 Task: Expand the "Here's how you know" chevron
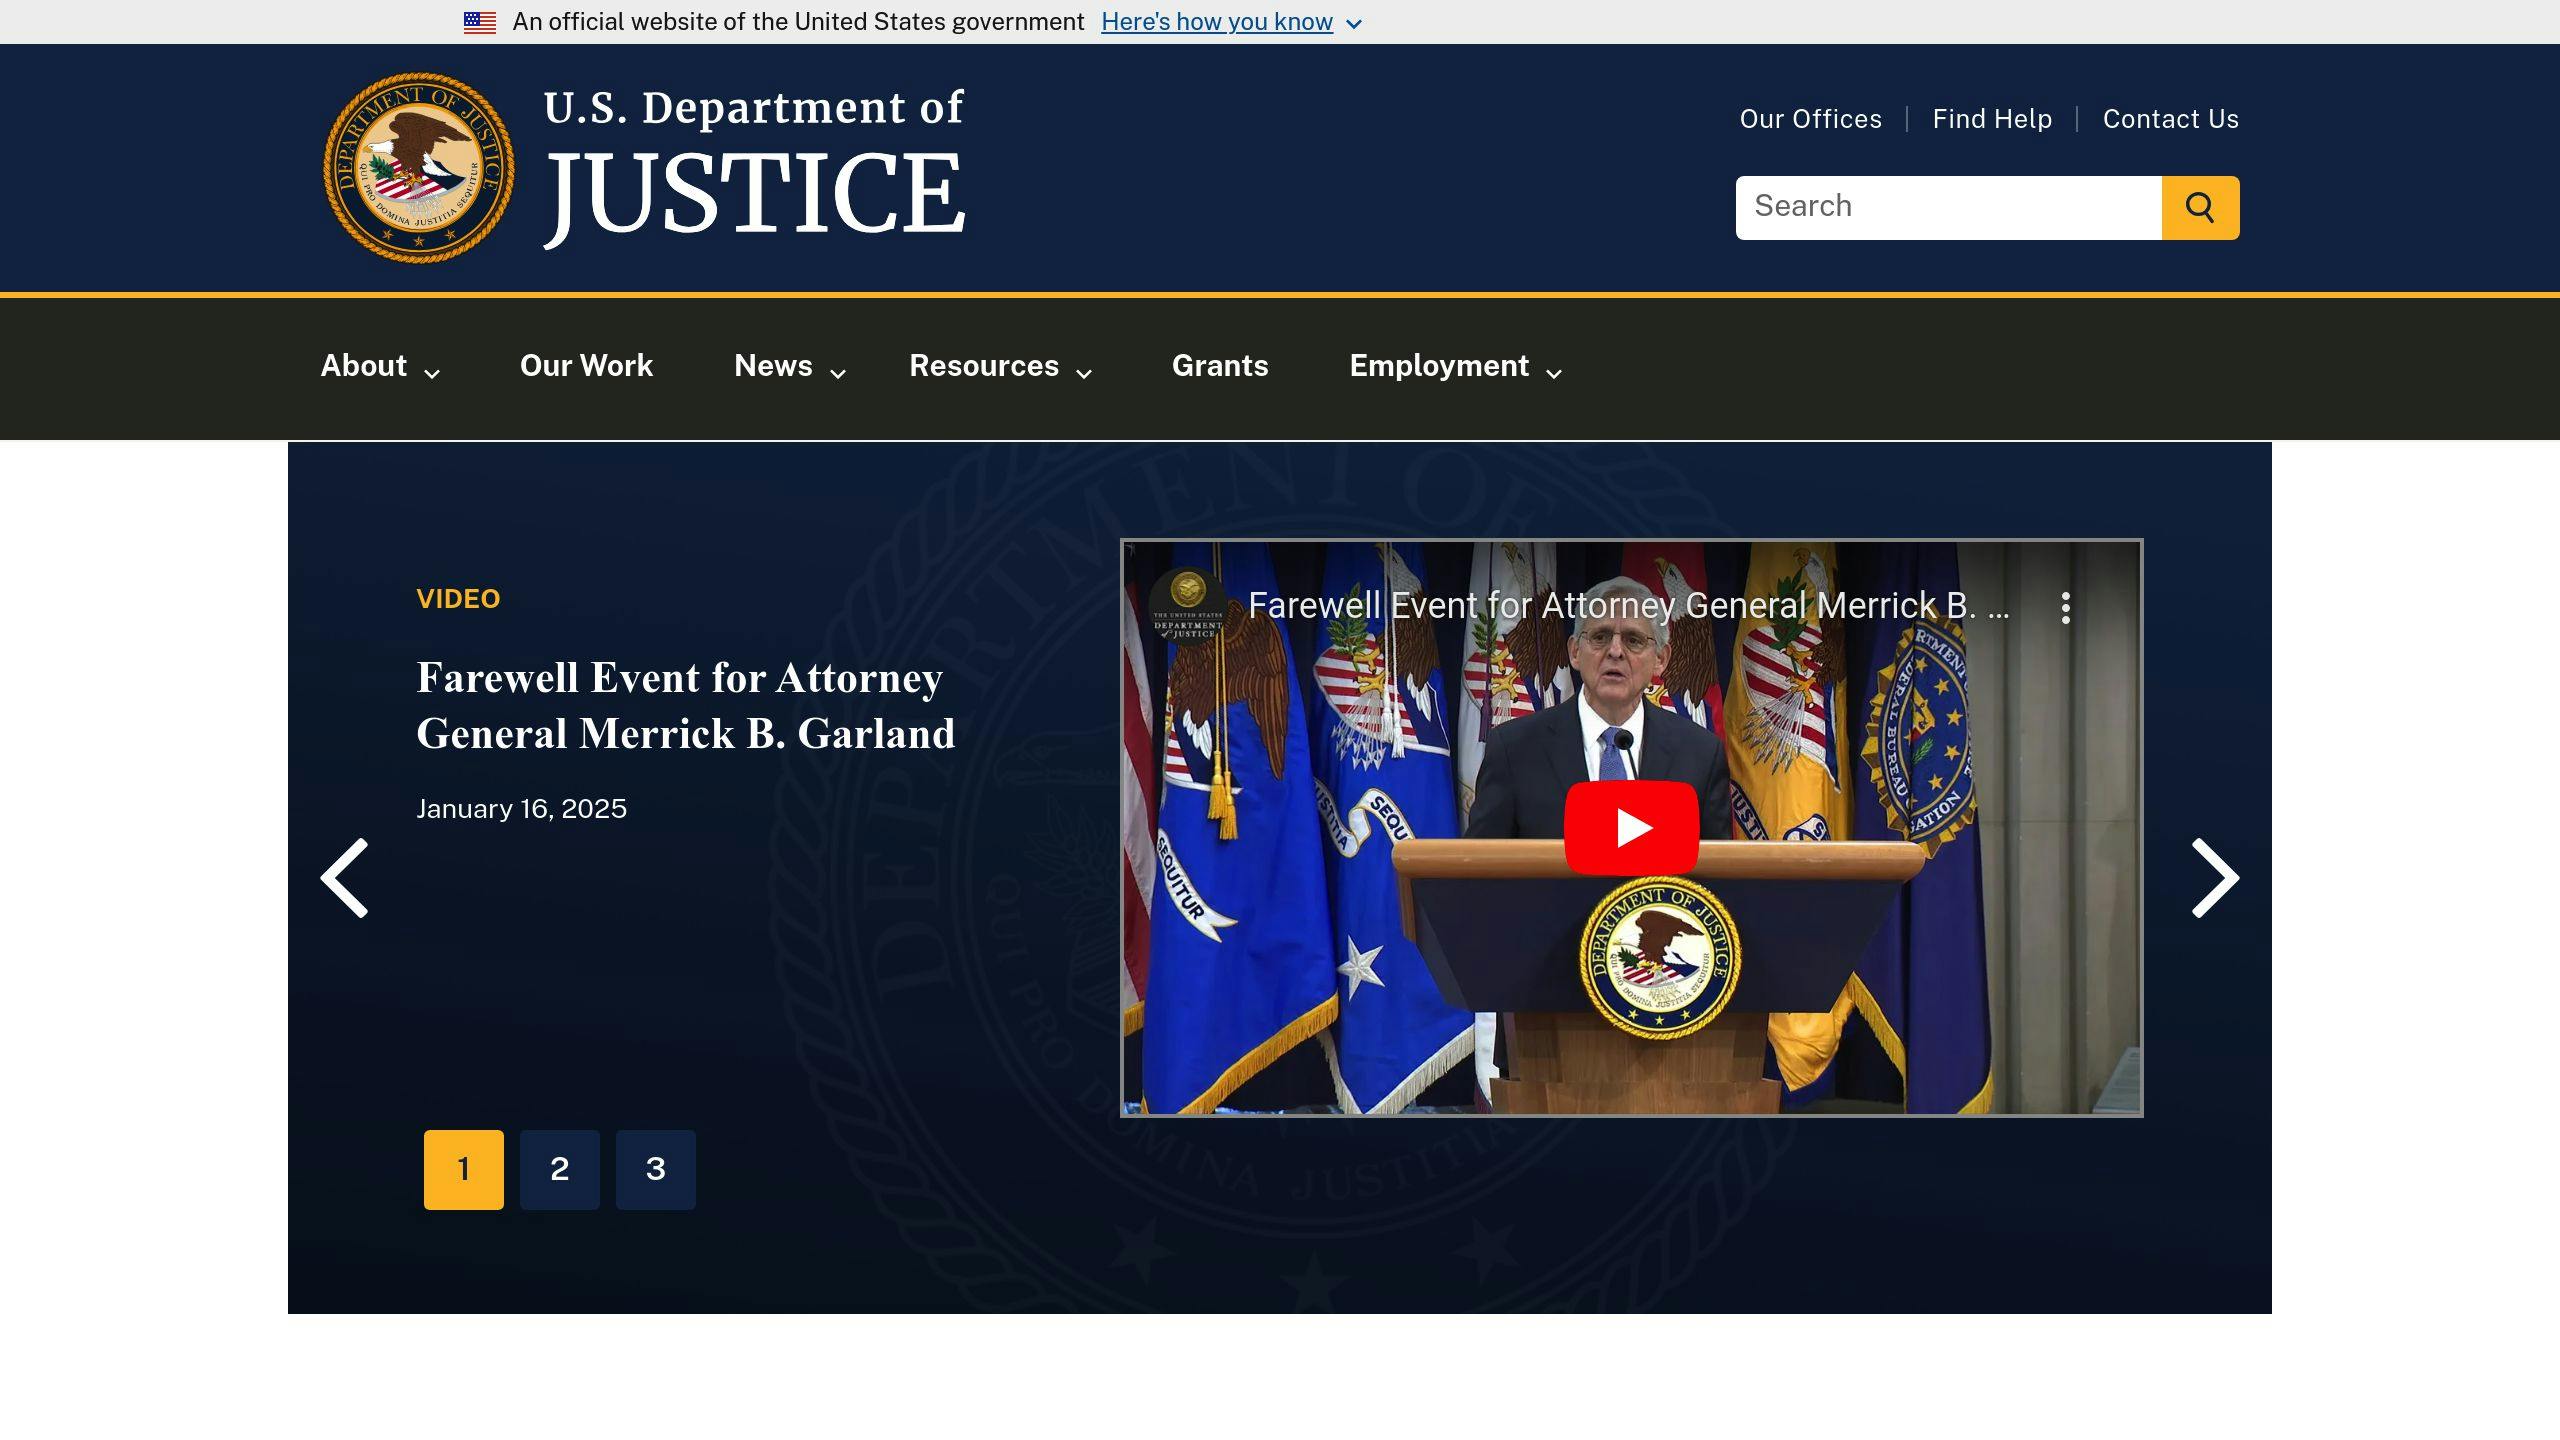[1354, 24]
